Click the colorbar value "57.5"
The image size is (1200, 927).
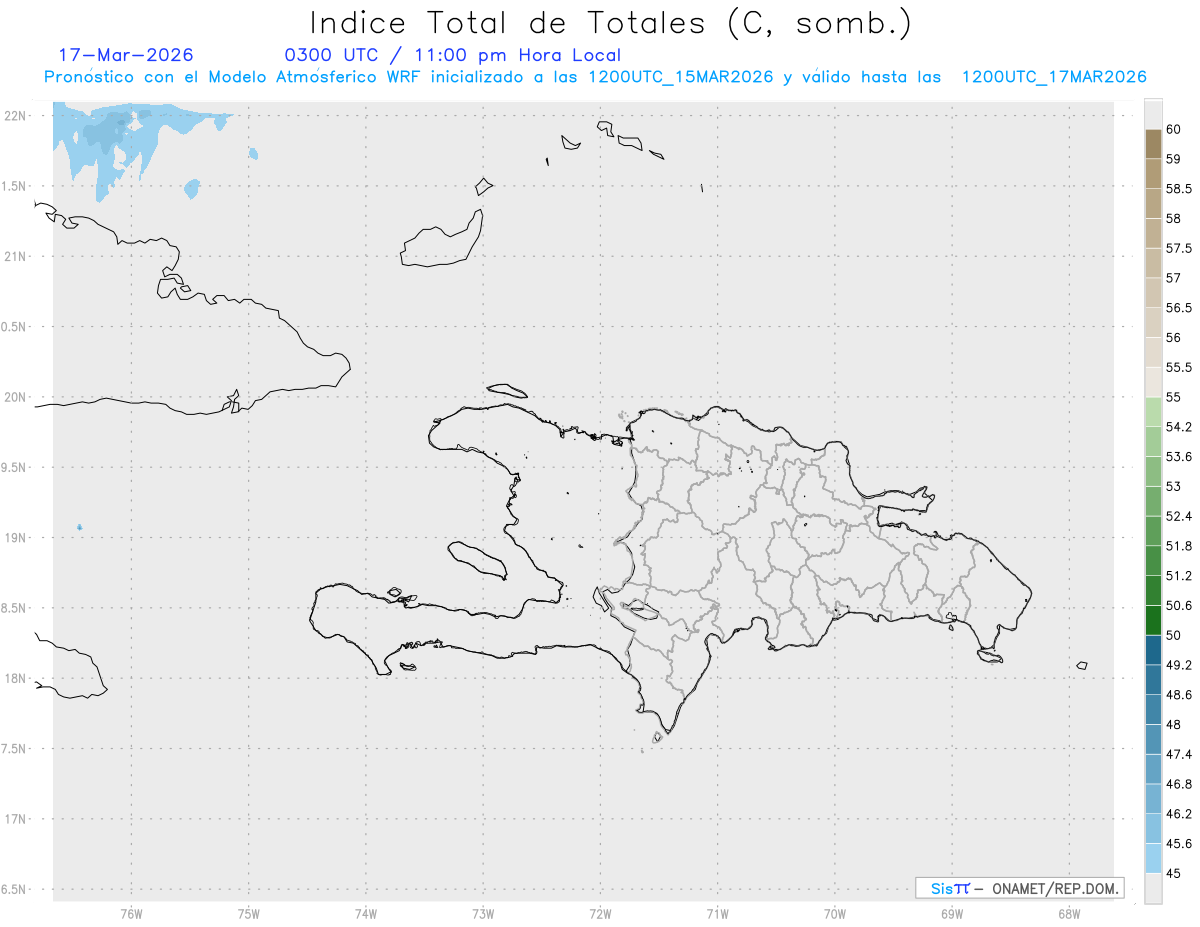tap(1178, 248)
